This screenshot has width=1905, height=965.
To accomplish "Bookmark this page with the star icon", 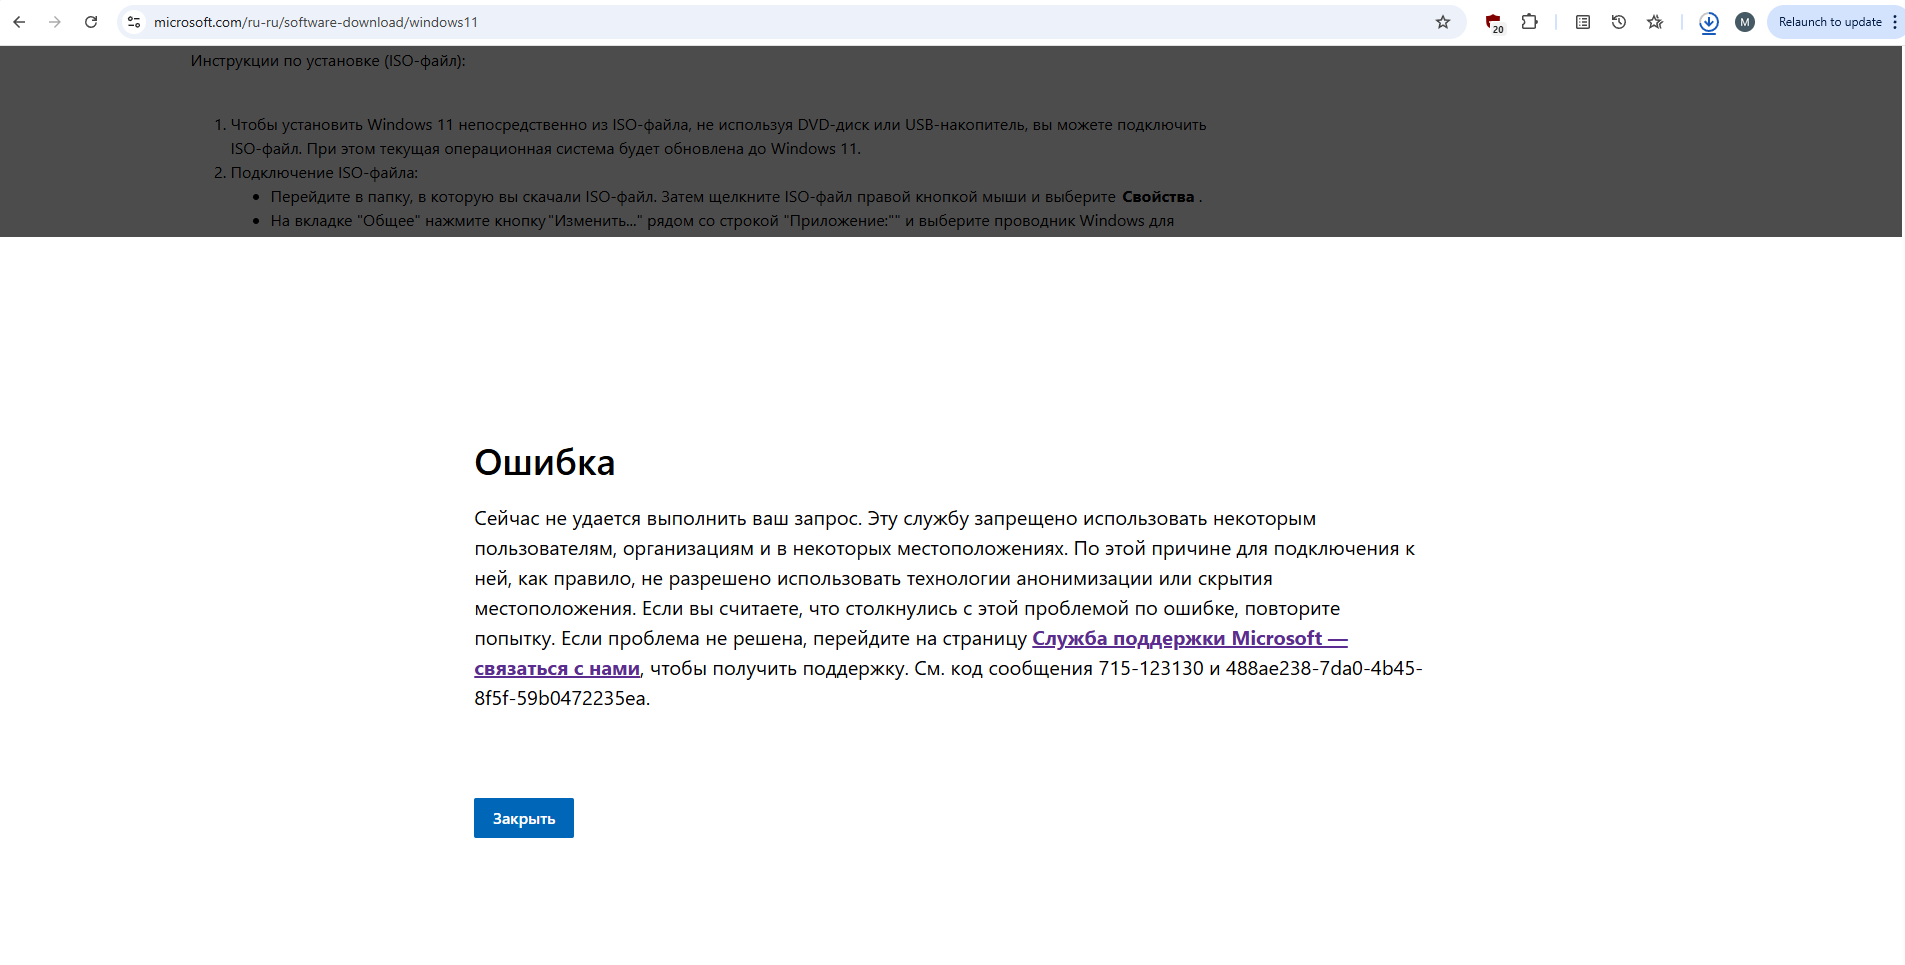I will point(1443,22).
